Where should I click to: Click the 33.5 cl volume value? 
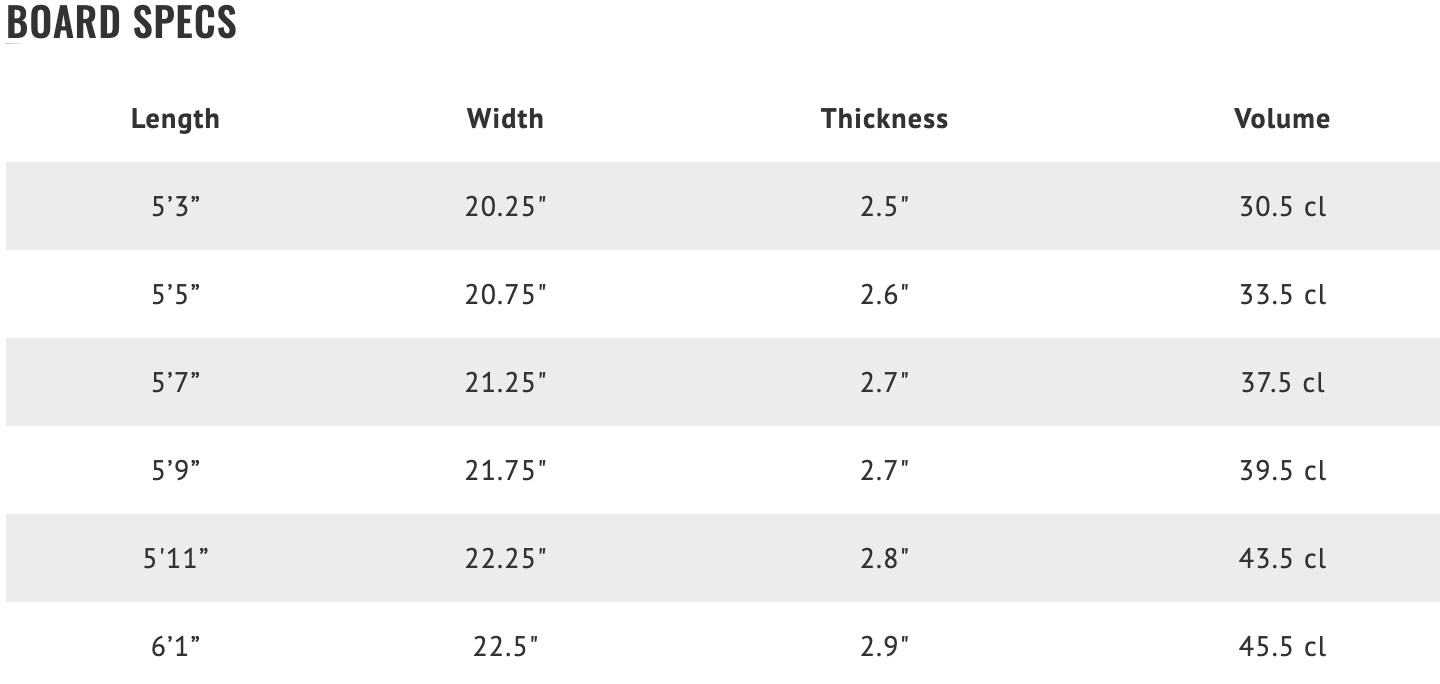[1282, 295]
